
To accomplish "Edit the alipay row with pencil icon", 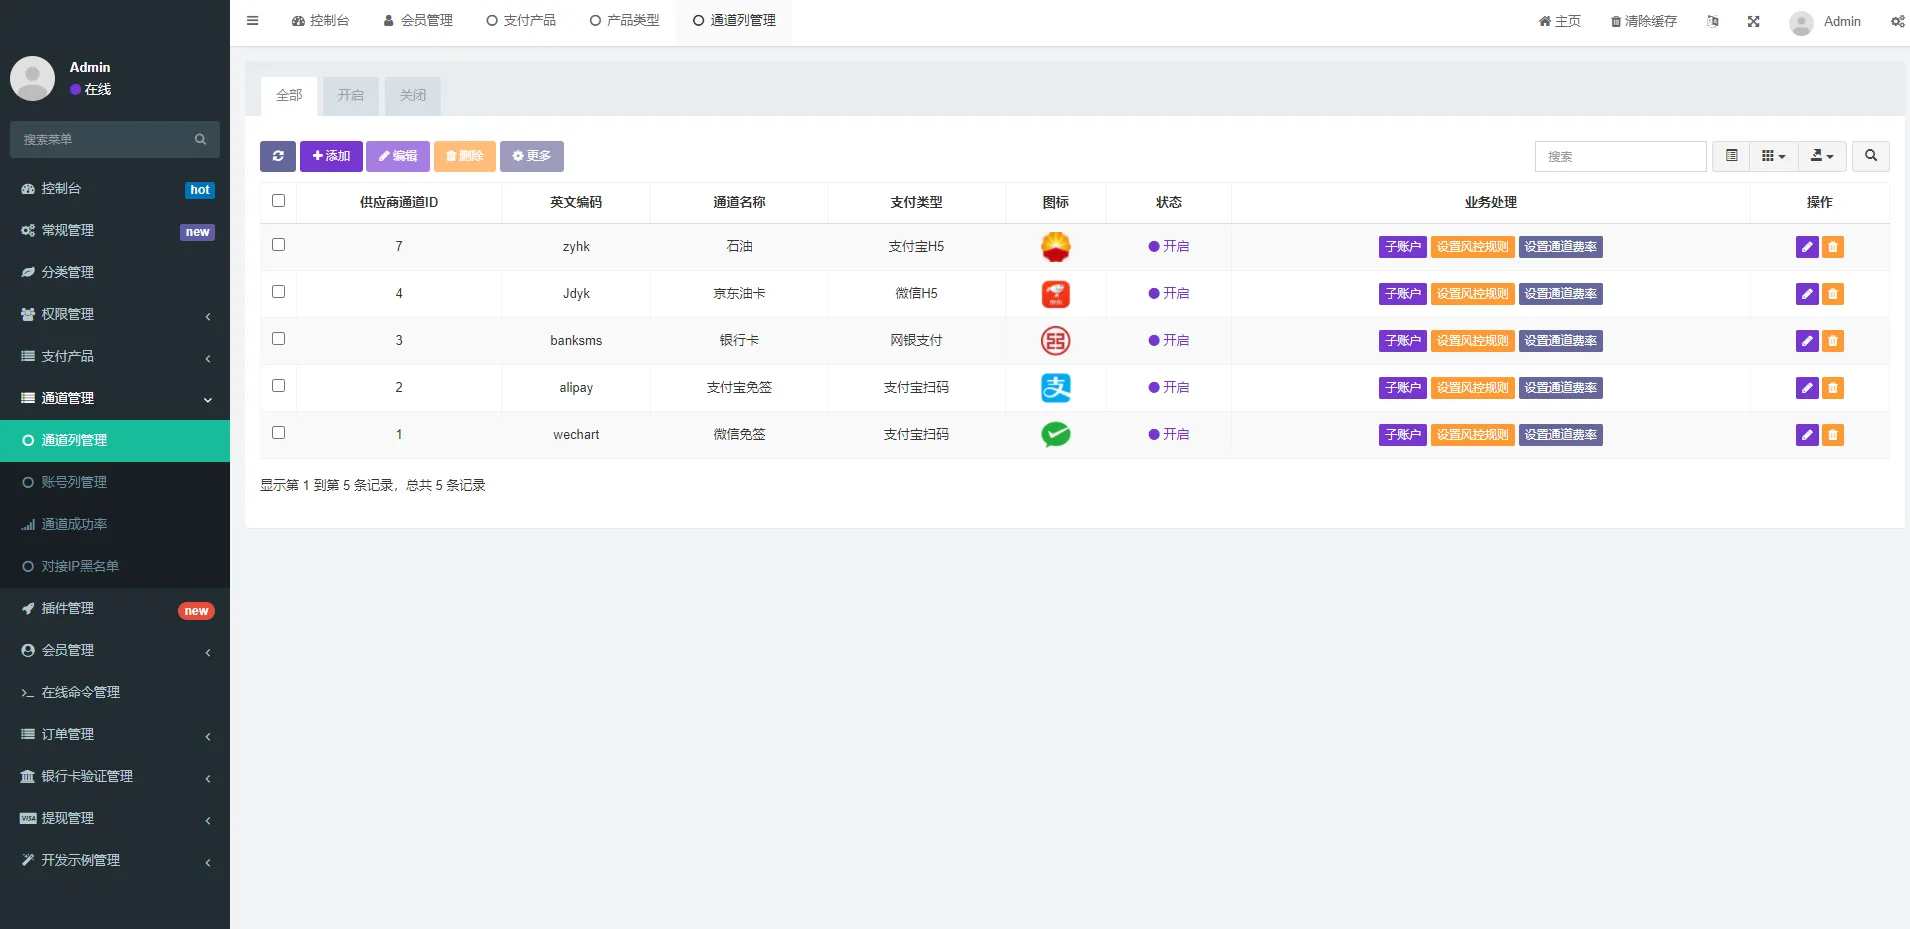I will coord(1807,388).
